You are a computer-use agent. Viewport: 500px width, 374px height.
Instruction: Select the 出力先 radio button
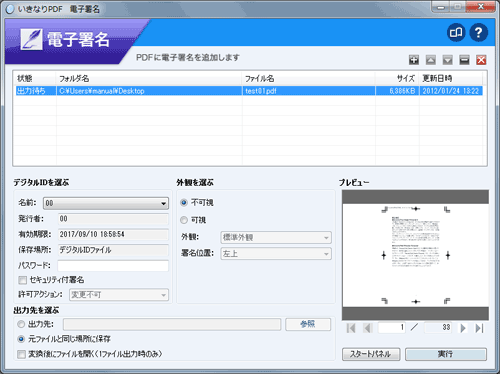[x=21, y=324]
